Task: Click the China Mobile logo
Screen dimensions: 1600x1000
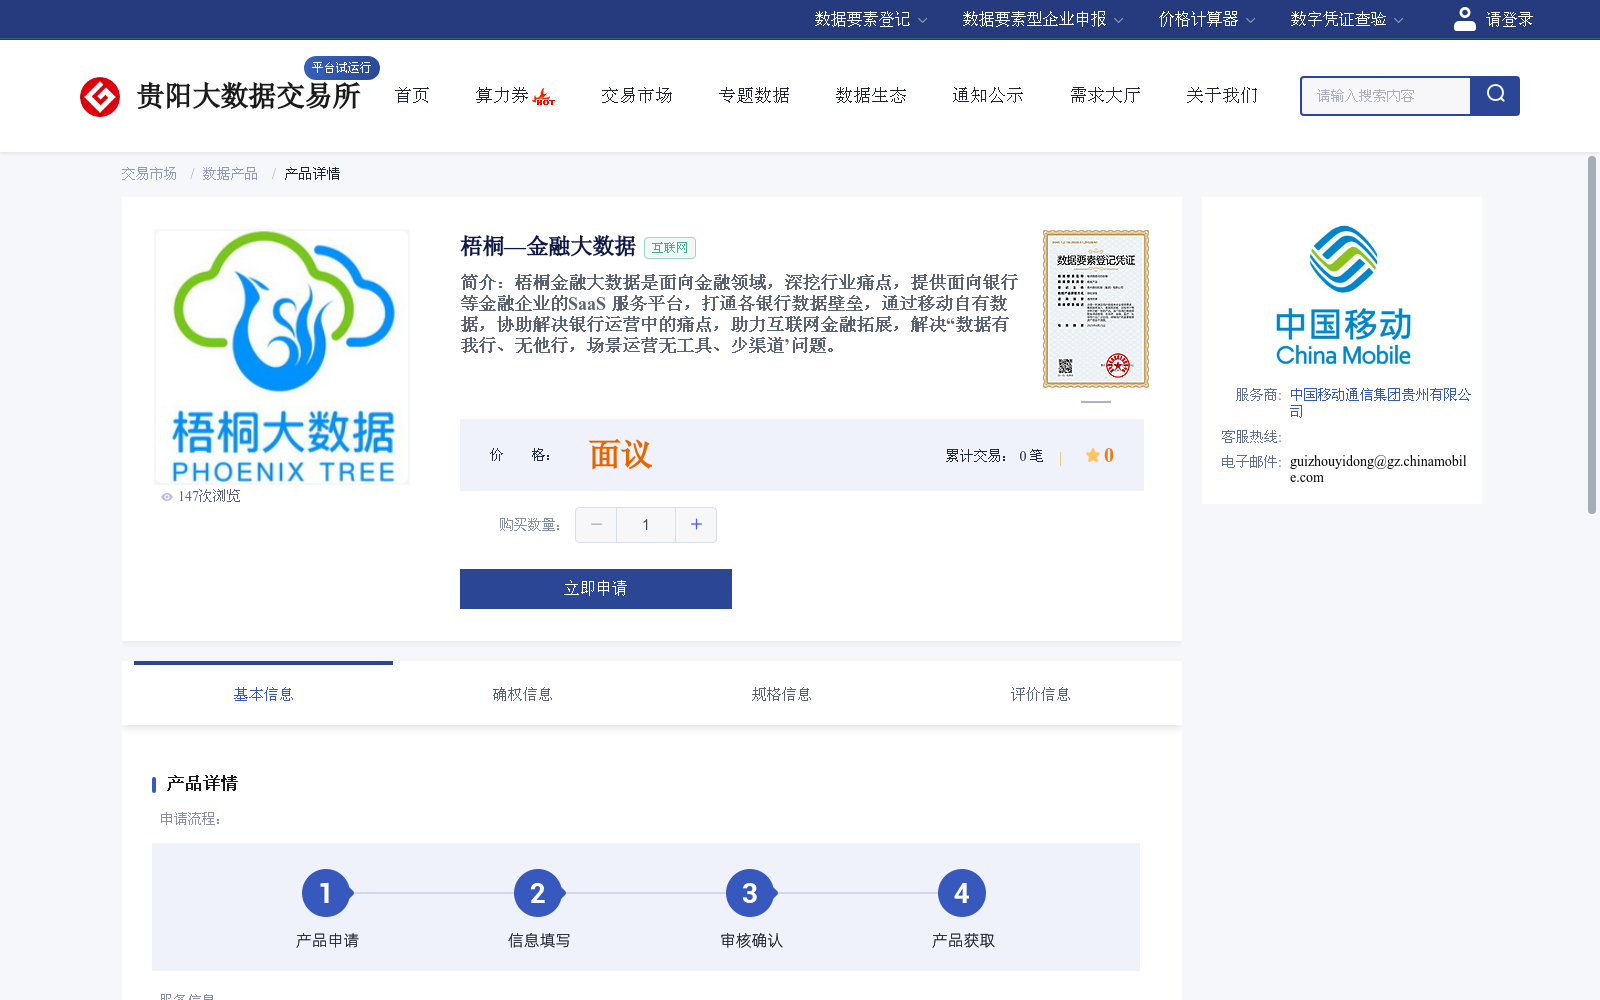Action: click(x=1343, y=296)
